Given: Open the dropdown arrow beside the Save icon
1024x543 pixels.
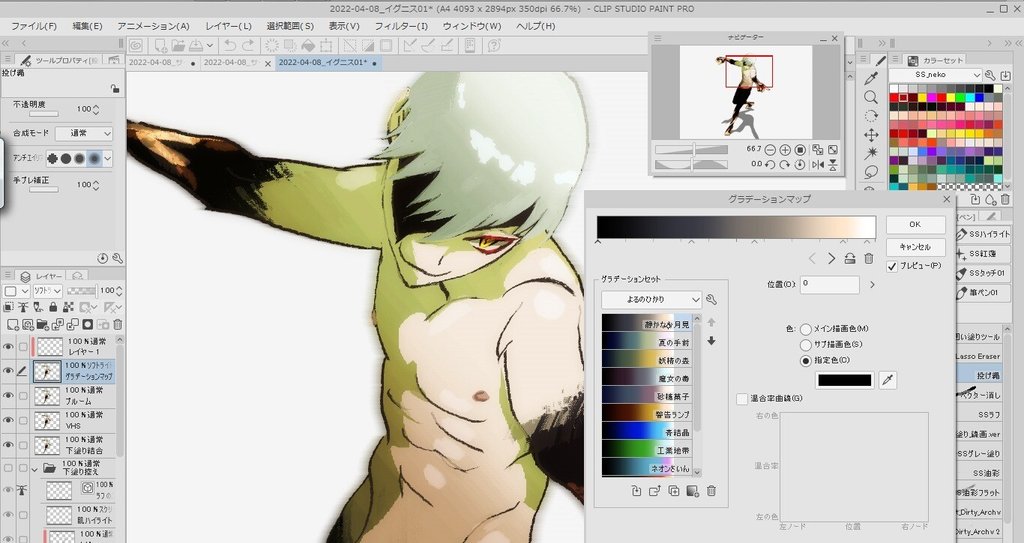Looking at the screenshot, I should point(210,46).
